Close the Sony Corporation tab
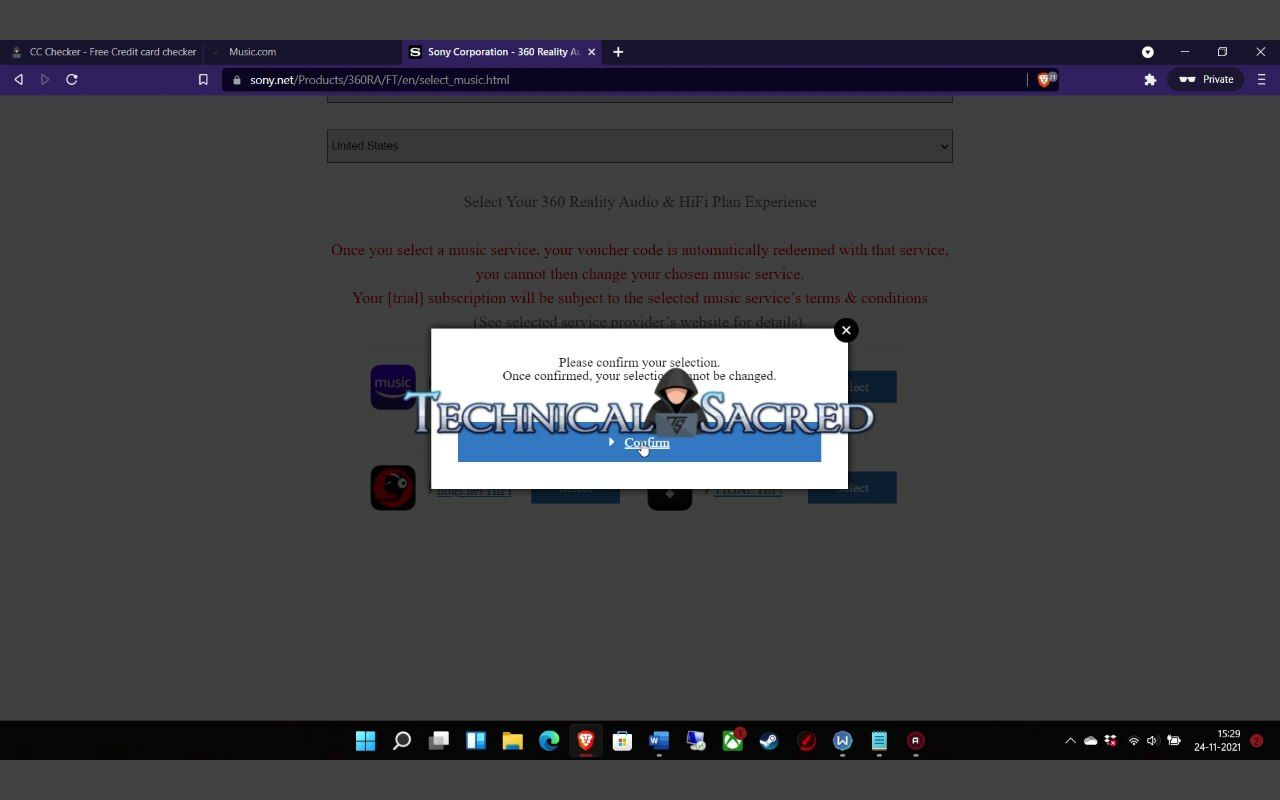Screen dimensions: 1280x800 pyautogui.click(x=591, y=52)
